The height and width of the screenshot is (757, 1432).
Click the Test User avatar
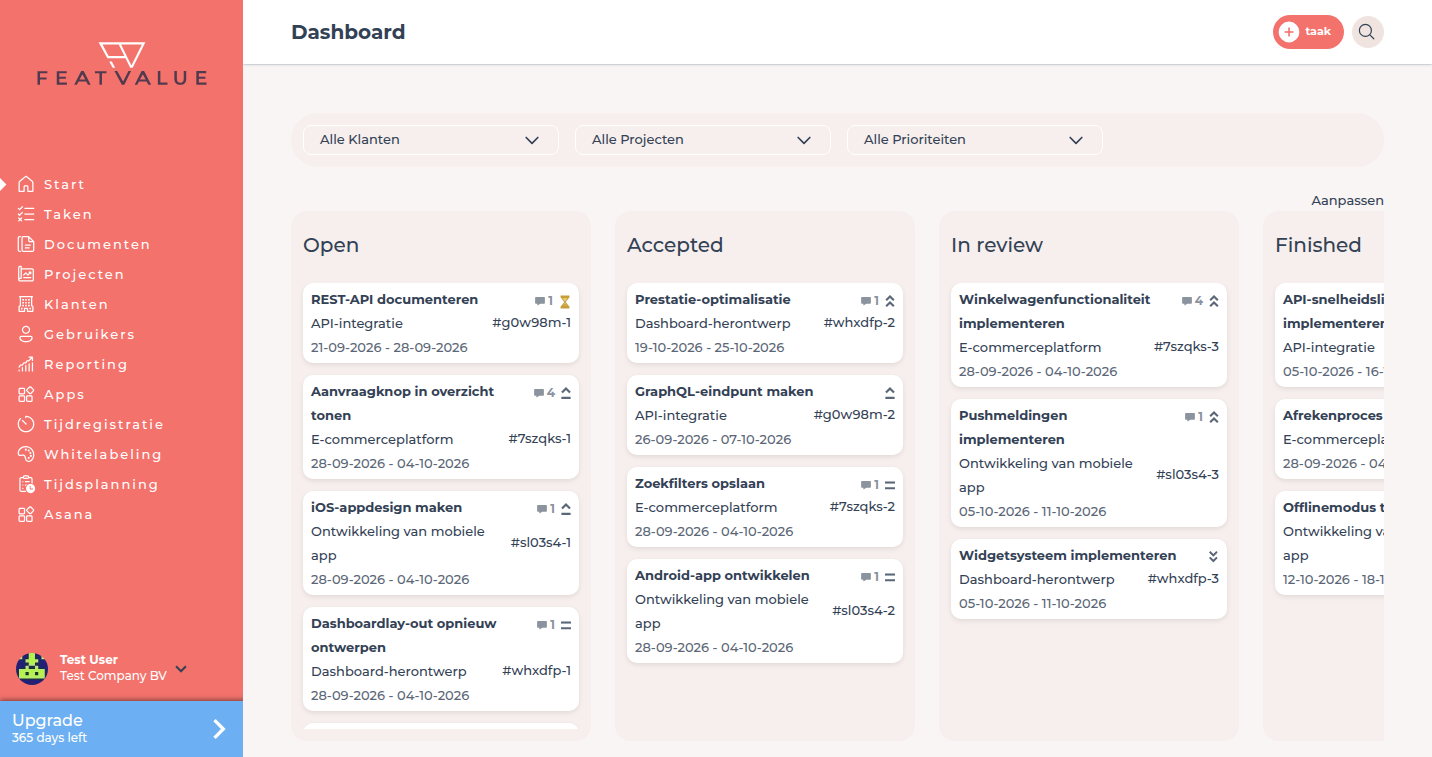(x=32, y=668)
